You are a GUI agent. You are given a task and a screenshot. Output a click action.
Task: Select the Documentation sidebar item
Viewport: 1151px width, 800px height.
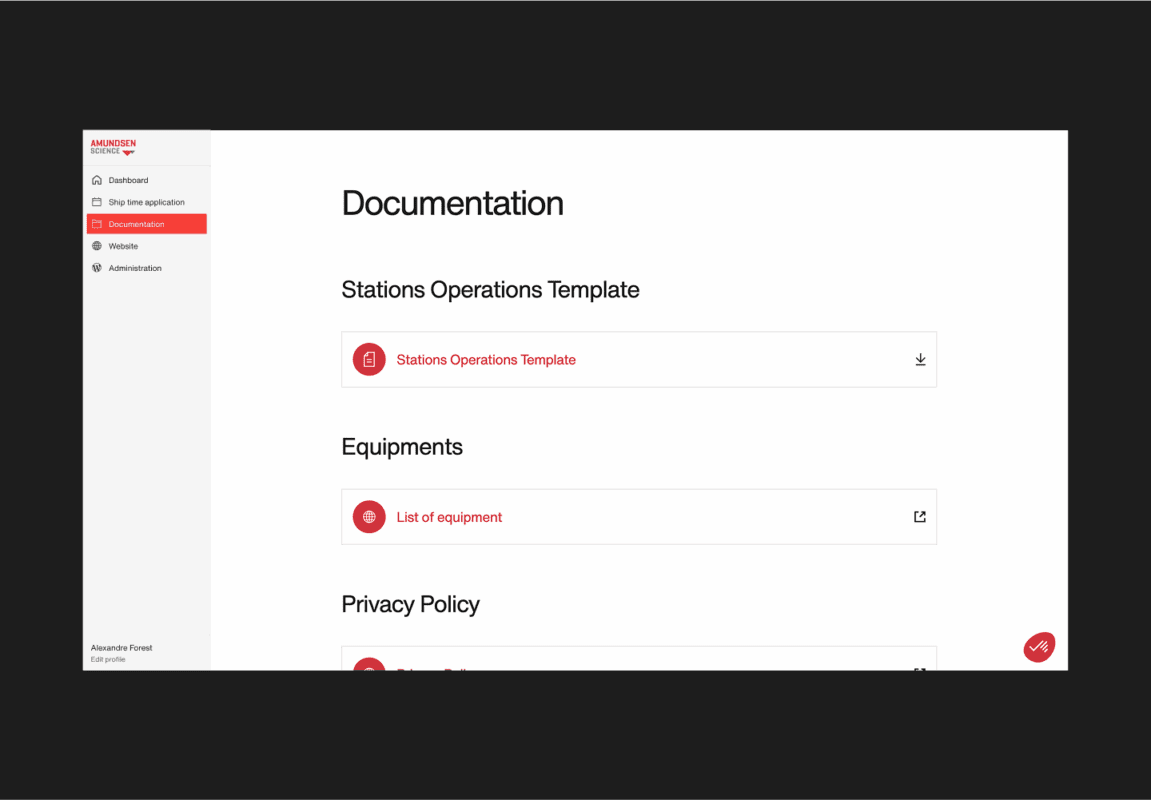[137, 224]
